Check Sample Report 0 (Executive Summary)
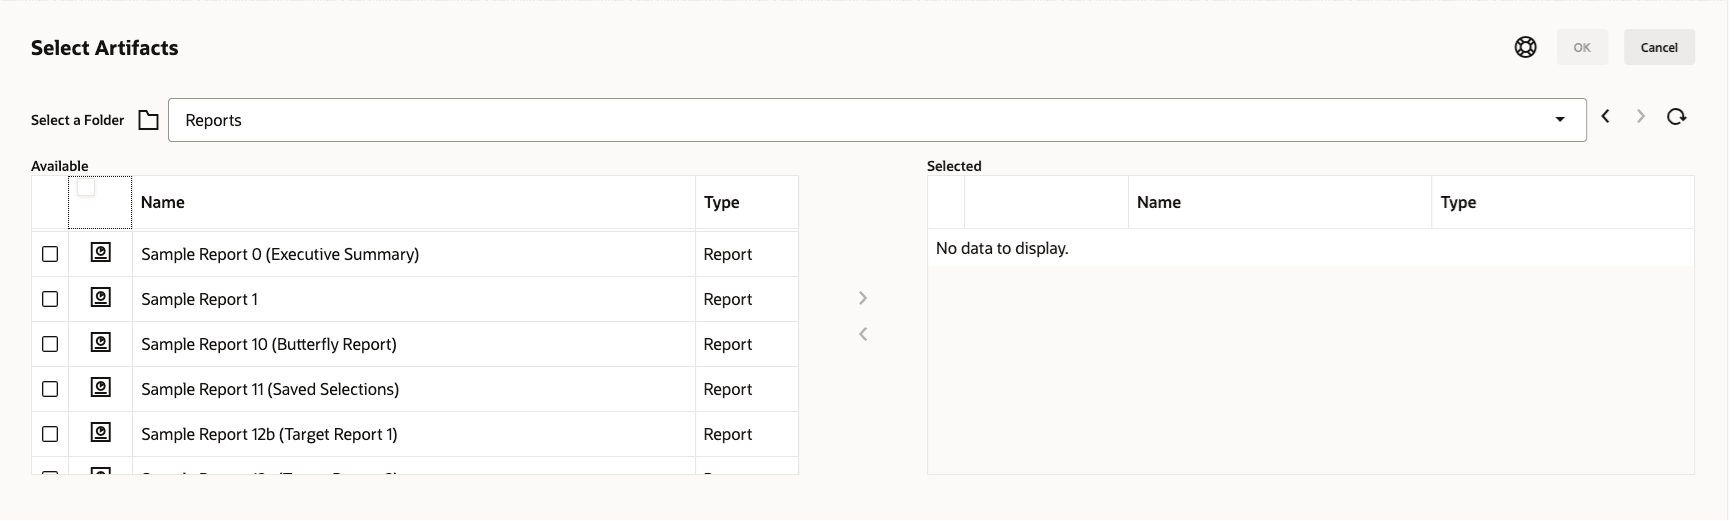Image resolution: width=1734 pixels, height=521 pixels. click(50, 254)
